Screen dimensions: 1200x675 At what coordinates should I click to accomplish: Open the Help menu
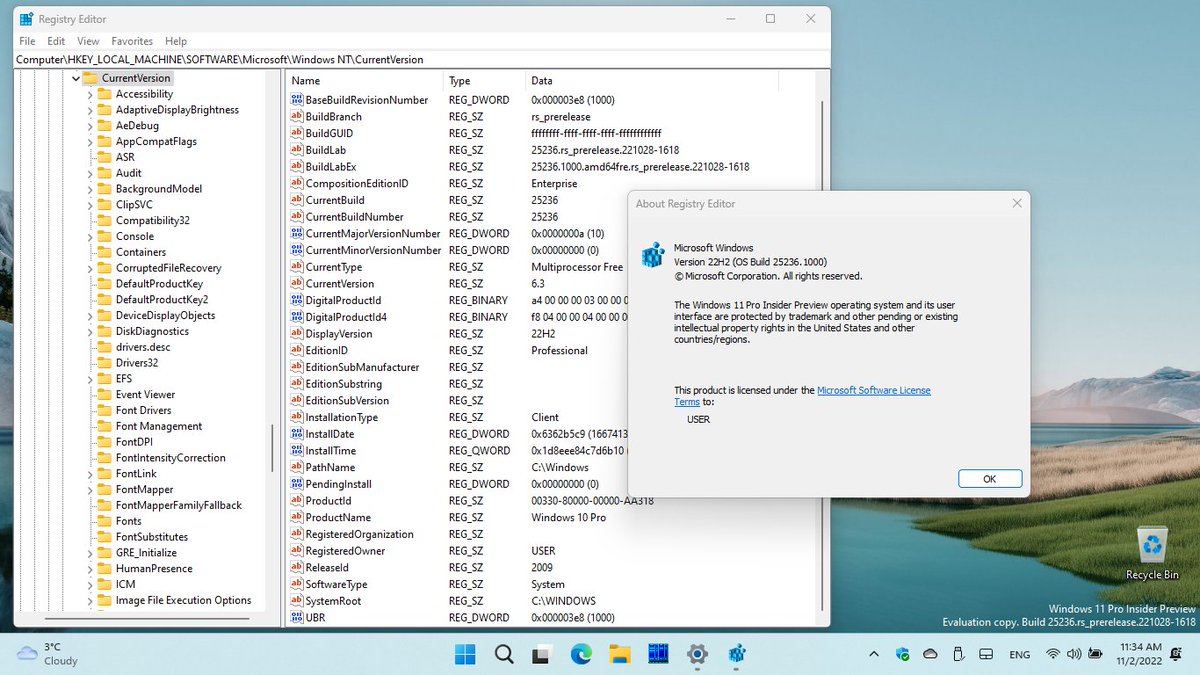(176, 41)
